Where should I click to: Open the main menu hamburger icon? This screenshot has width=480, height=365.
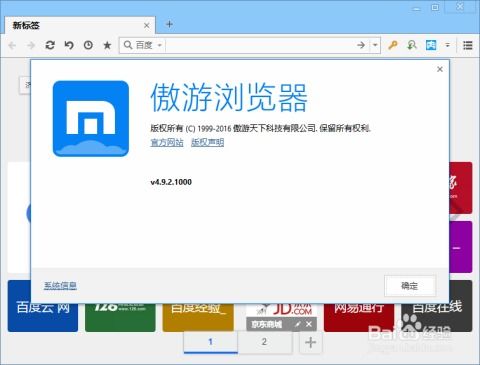click(468, 45)
